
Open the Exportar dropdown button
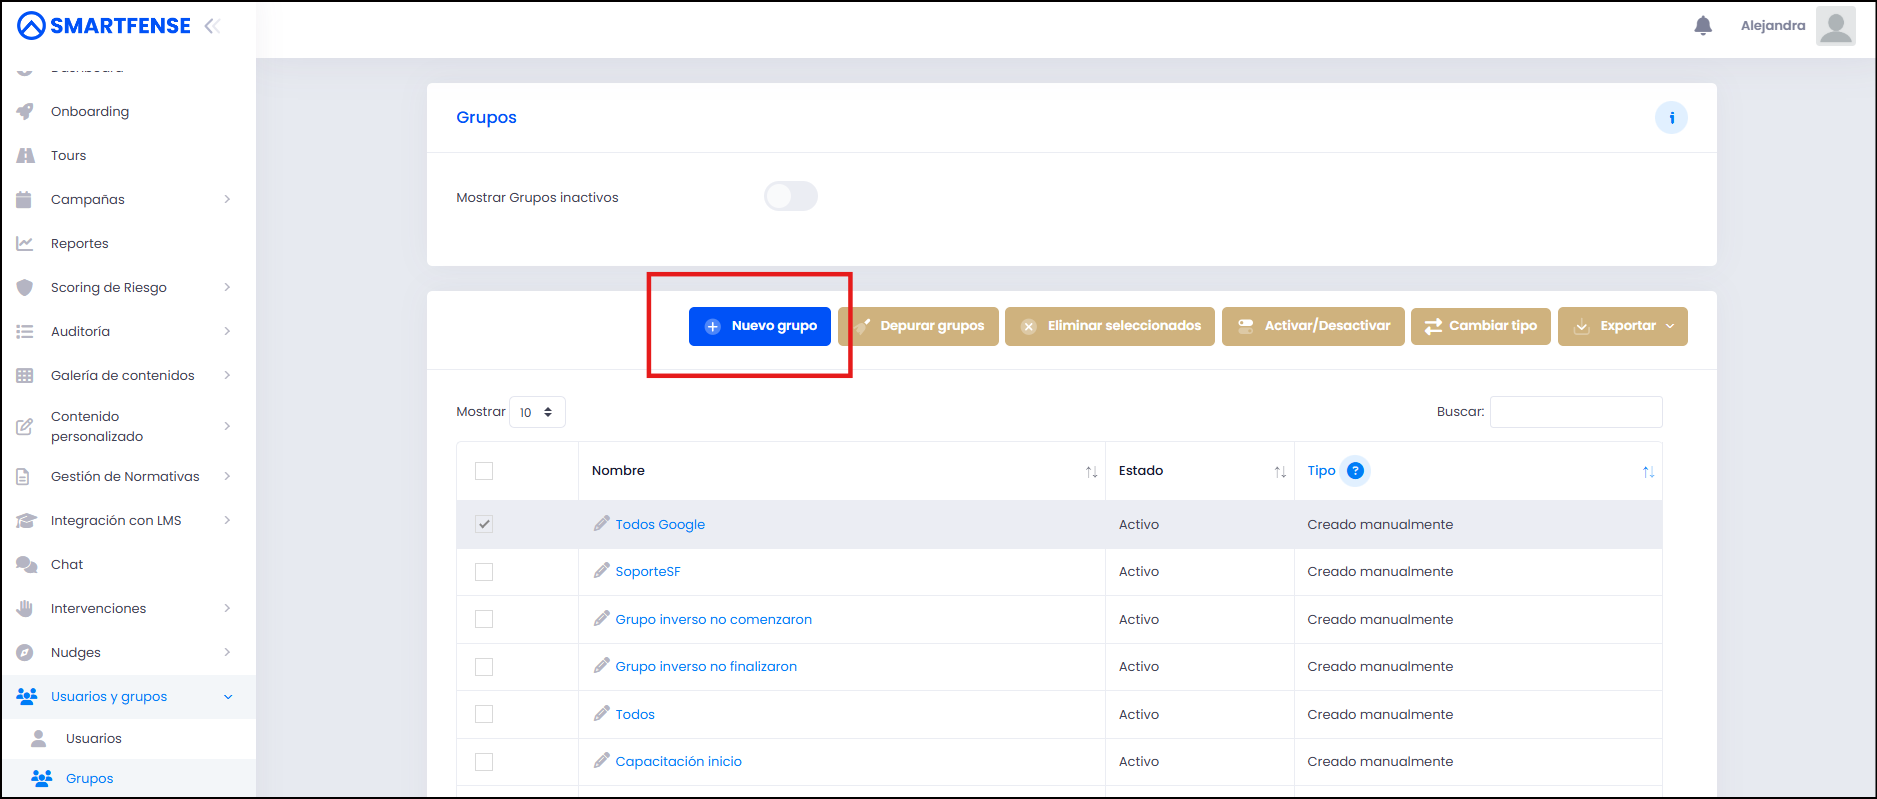(1622, 326)
